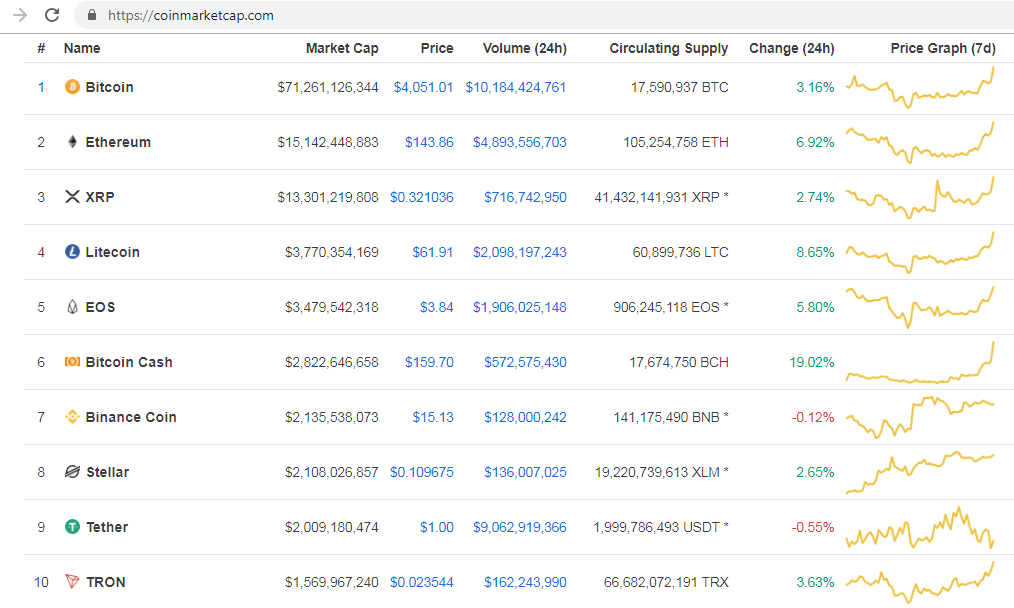Go forward with the browser arrow button
Viewport: 1014px width, 608px height.
[20, 15]
